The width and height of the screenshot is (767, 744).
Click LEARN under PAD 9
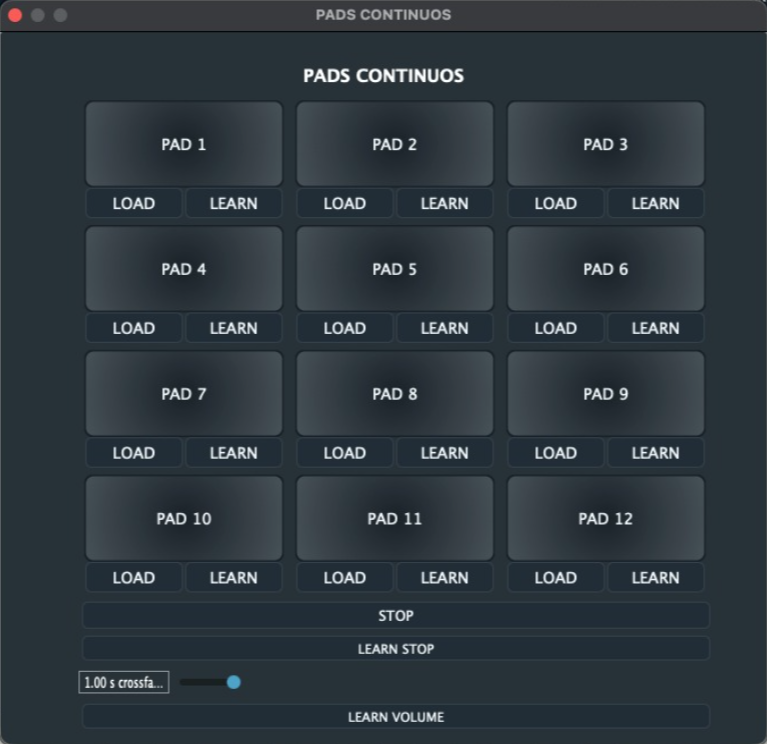point(655,452)
